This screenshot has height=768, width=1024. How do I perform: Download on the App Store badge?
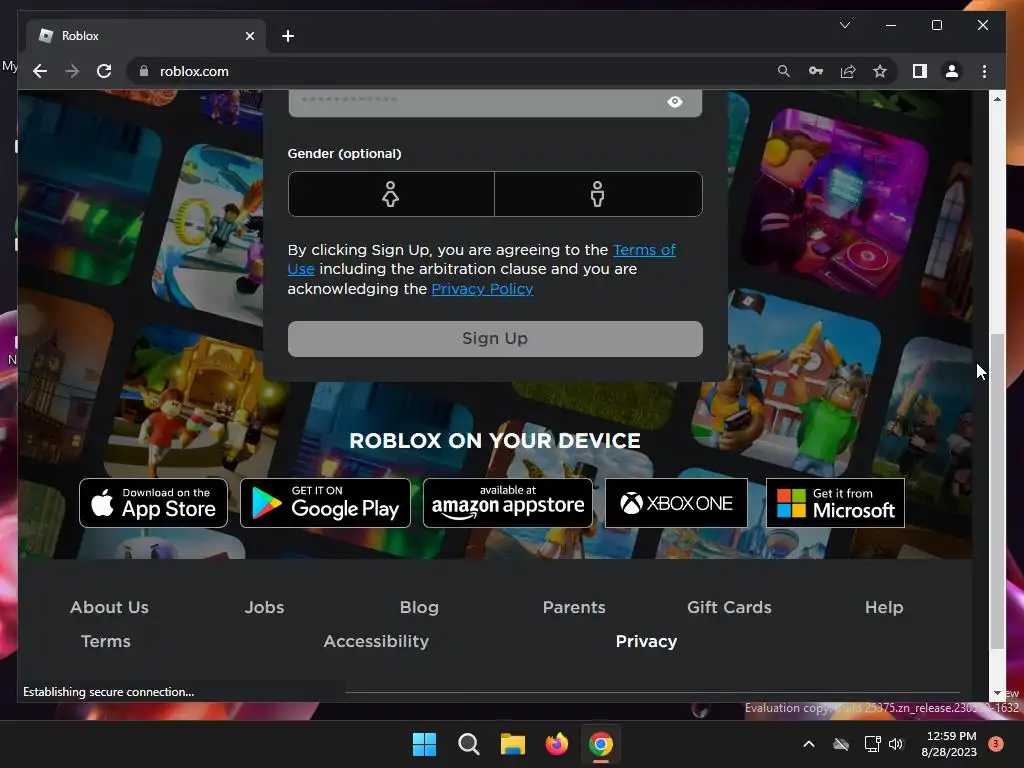[153, 503]
